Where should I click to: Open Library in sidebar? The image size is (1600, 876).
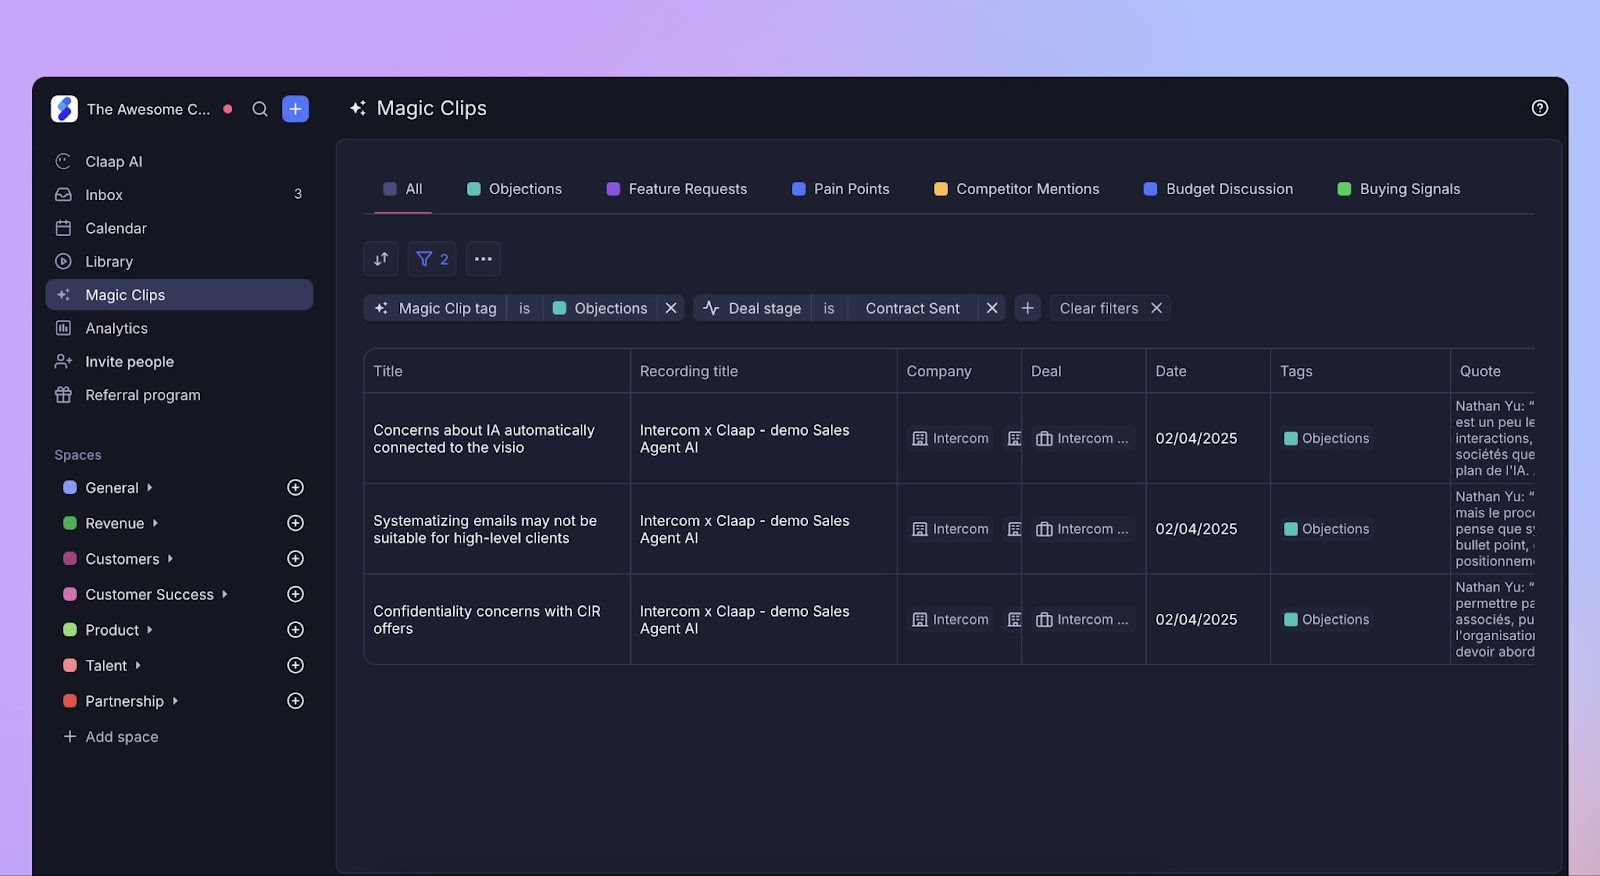coord(179,261)
